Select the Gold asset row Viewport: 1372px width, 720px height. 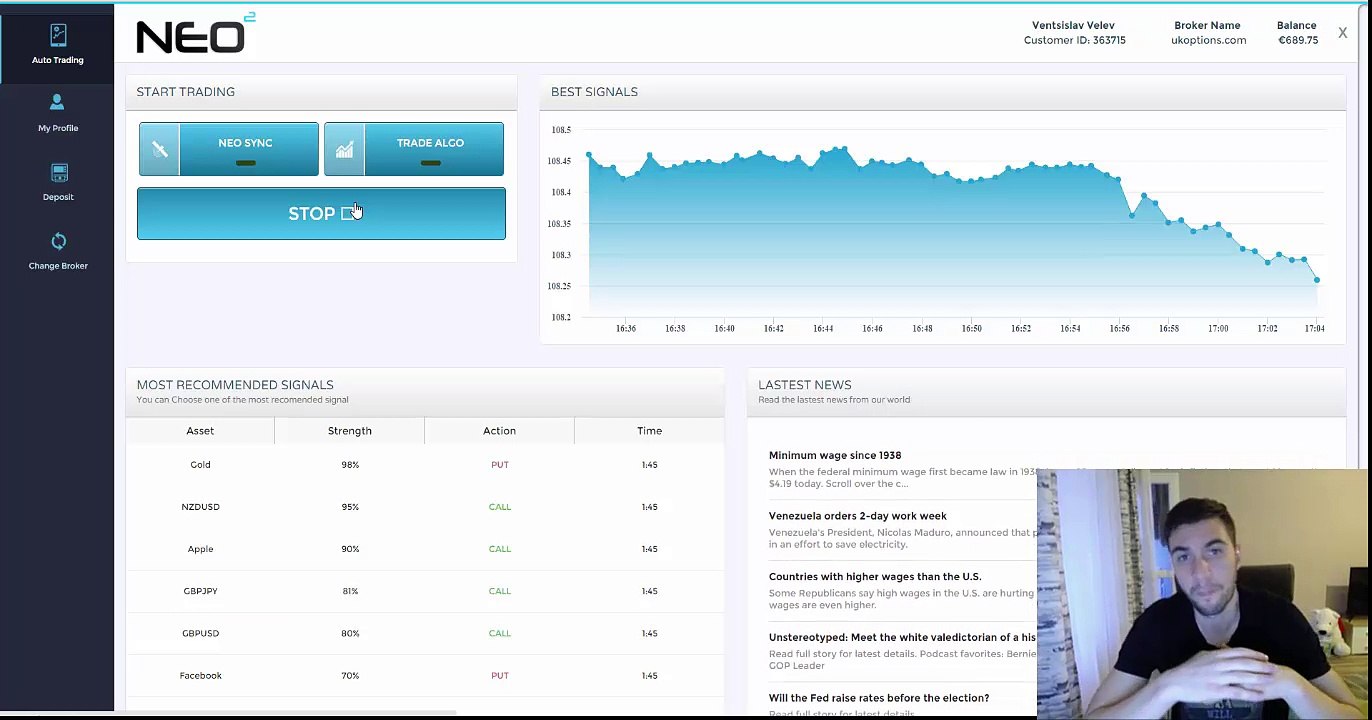pos(425,465)
